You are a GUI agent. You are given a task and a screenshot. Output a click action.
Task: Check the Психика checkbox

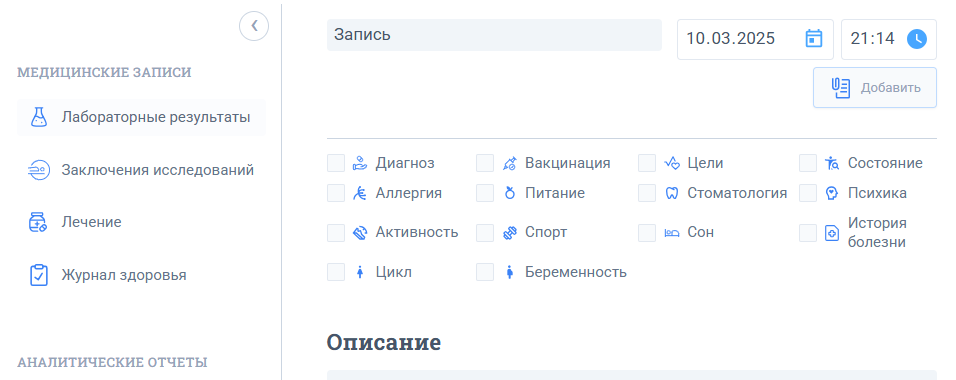pos(808,193)
